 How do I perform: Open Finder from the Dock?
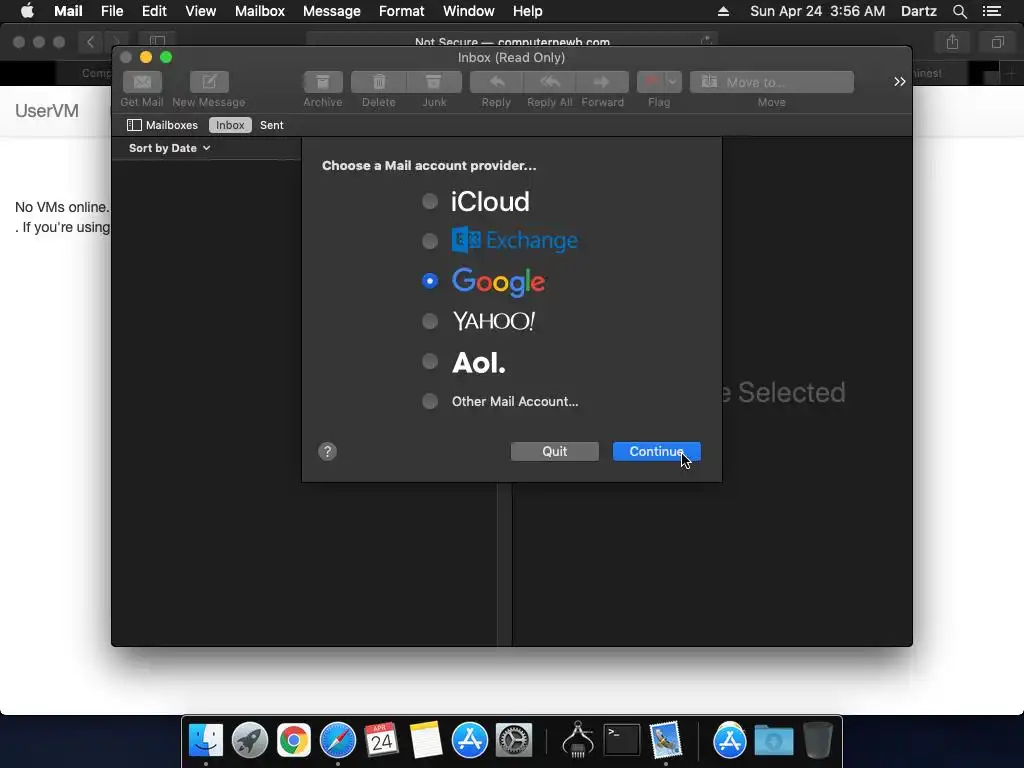pos(206,740)
